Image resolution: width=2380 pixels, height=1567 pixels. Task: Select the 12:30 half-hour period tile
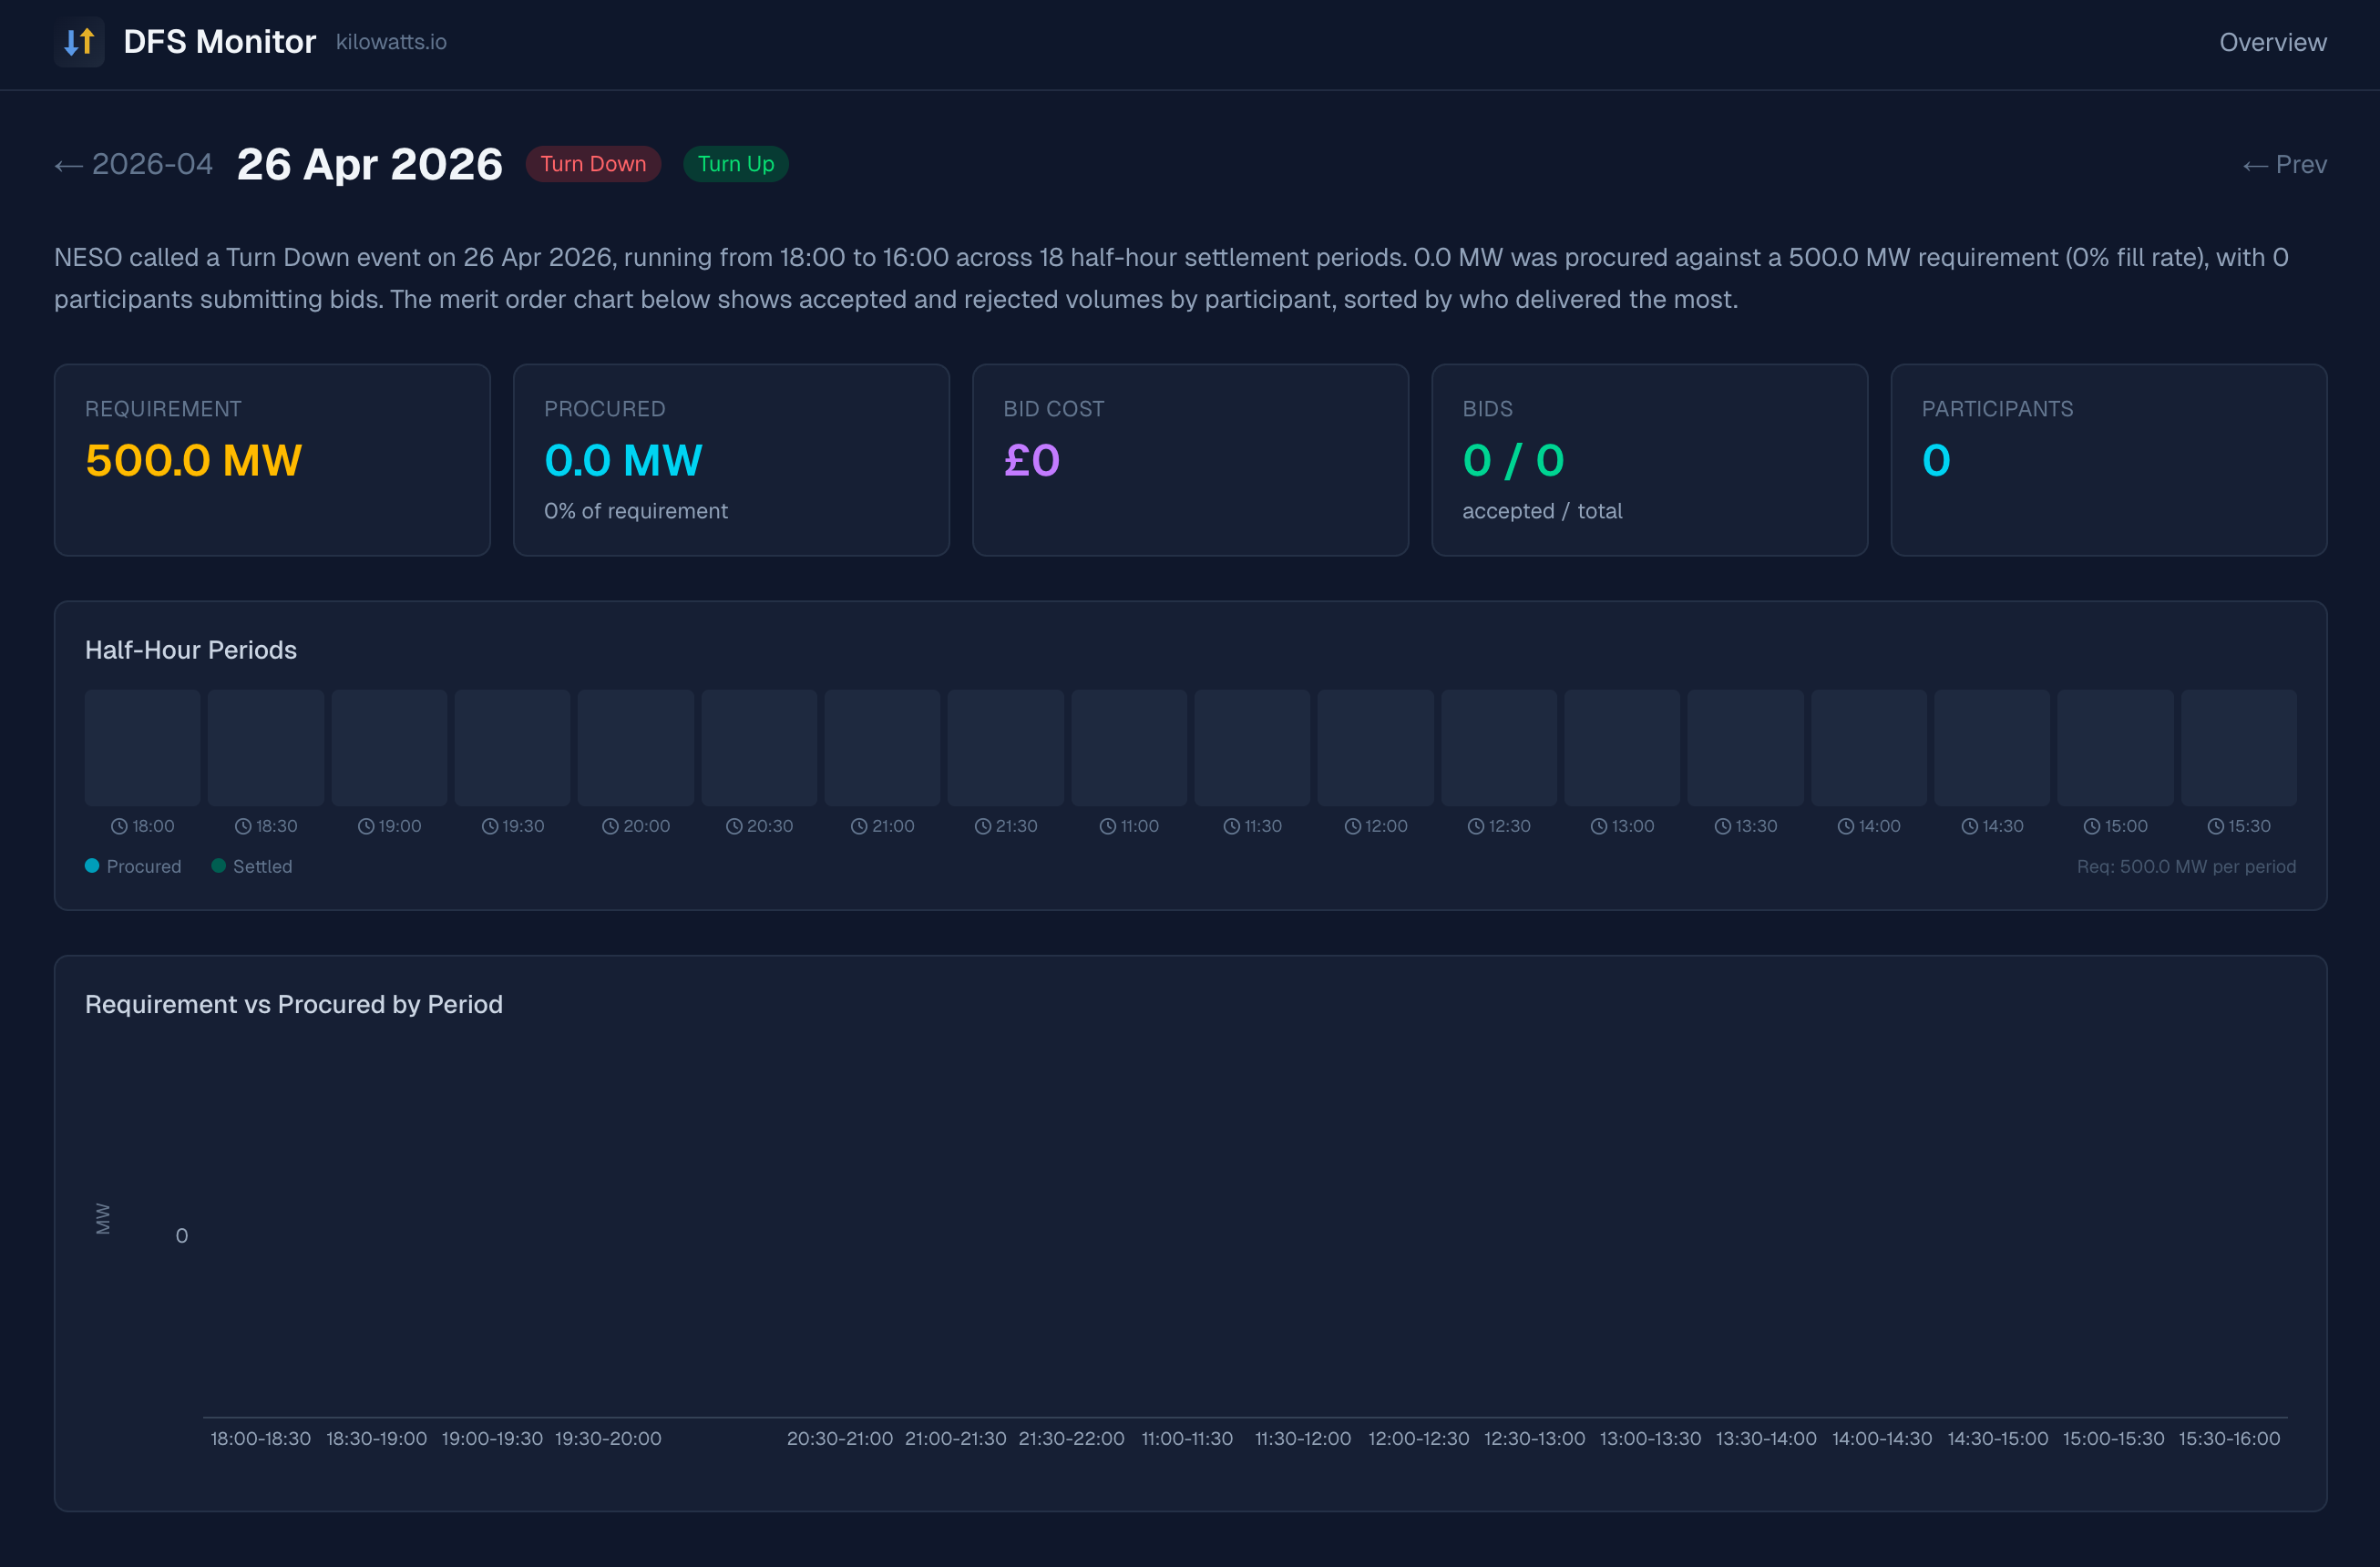(1498, 747)
